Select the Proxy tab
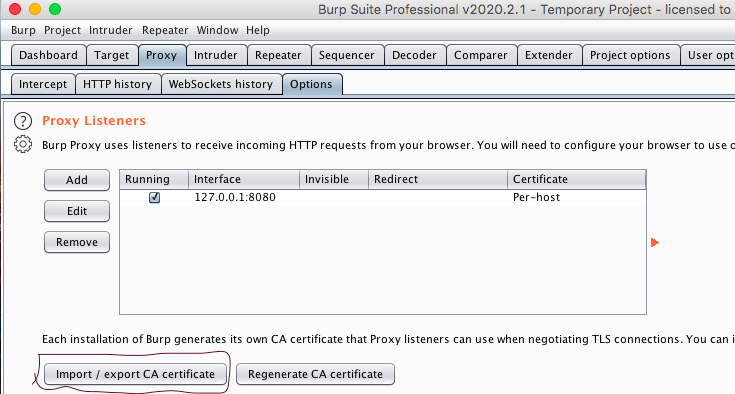The width and height of the screenshot is (735, 394). [161, 55]
